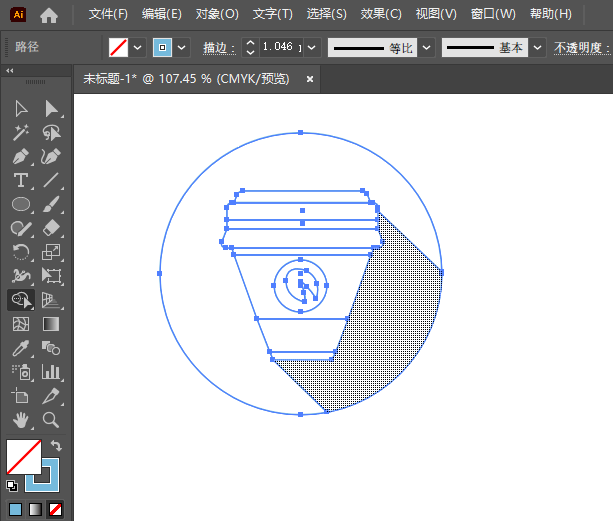613x521 pixels.
Task: Open the 窗口(W) menu
Action: pyautogui.click(x=493, y=14)
